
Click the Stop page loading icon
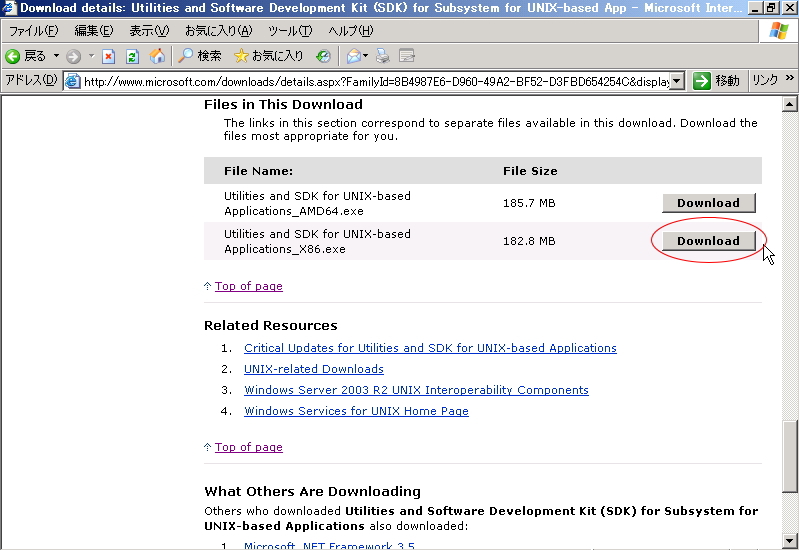pyautogui.click(x=109, y=56)
